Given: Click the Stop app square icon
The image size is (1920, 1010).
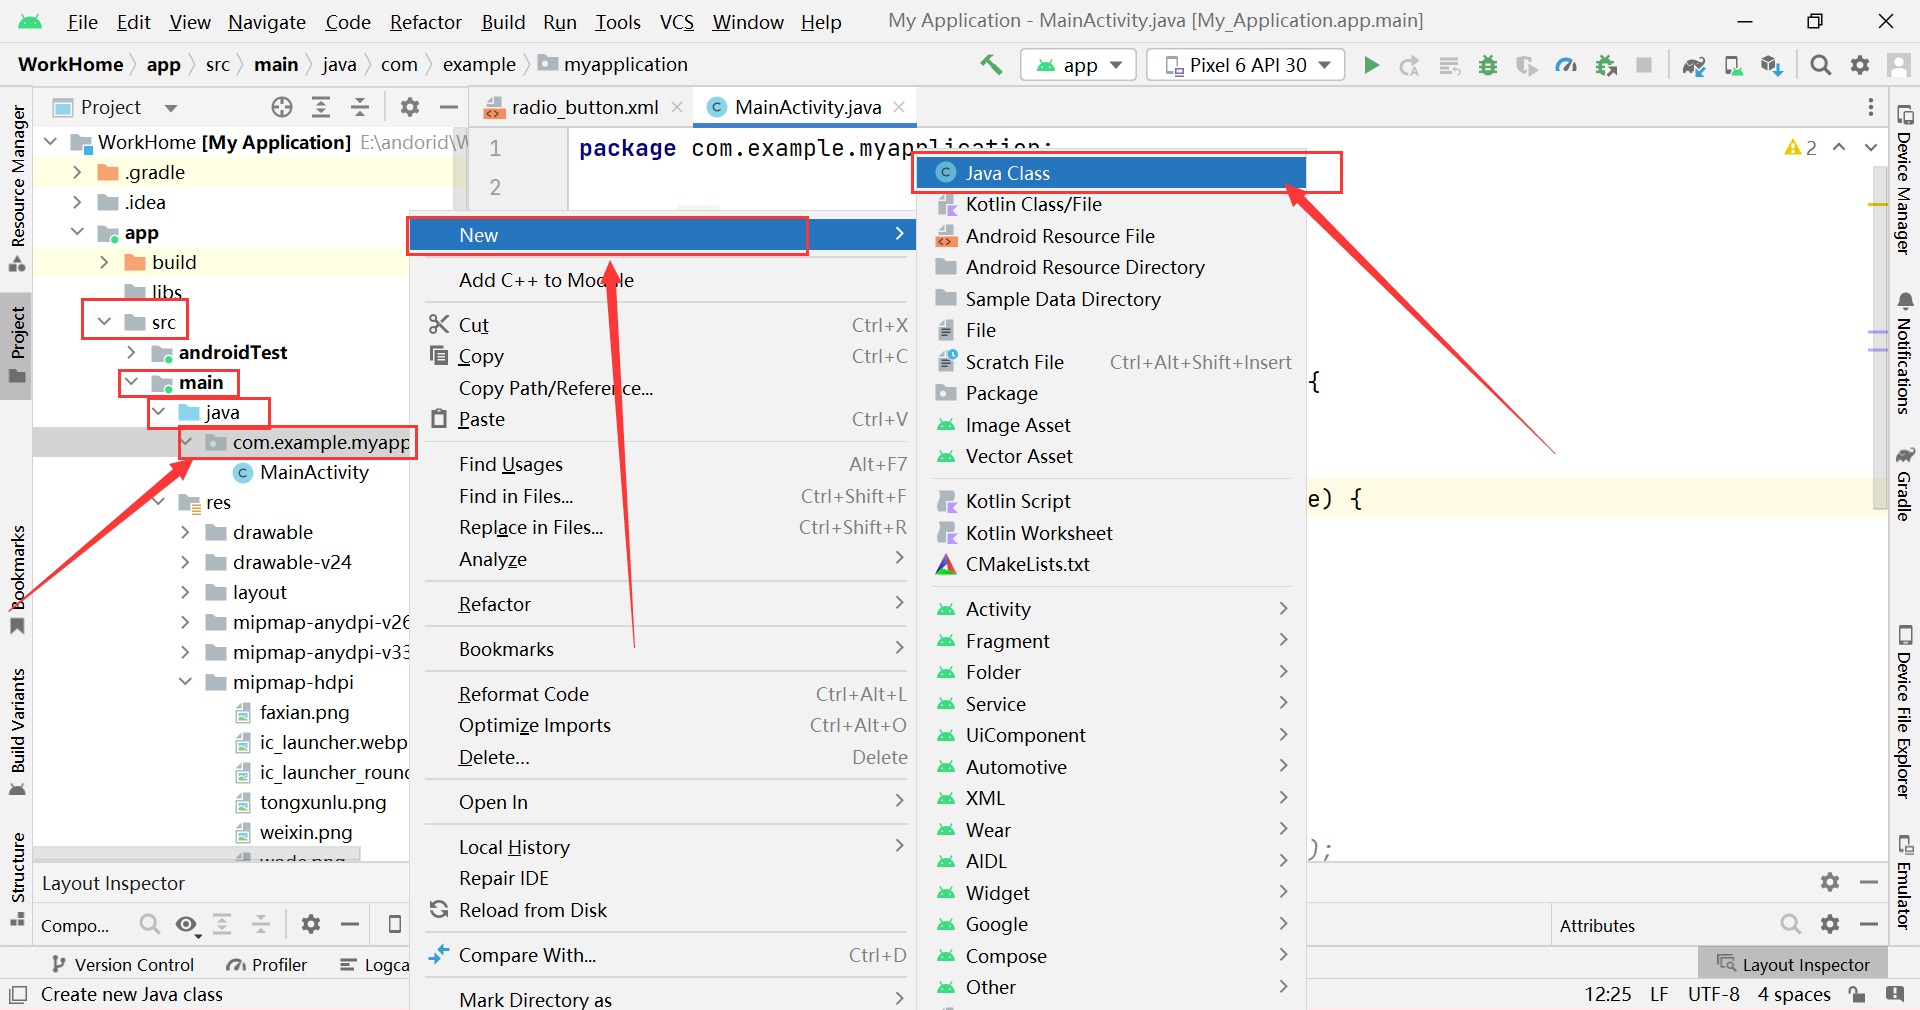Looking at the screenshot, I should [x=1644, y=65].
